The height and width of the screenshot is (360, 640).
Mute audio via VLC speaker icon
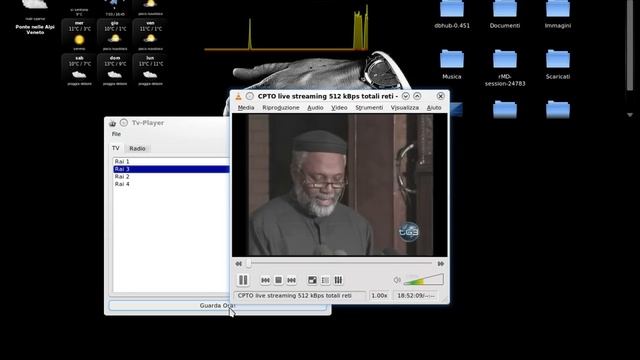[x=397, y=280]
